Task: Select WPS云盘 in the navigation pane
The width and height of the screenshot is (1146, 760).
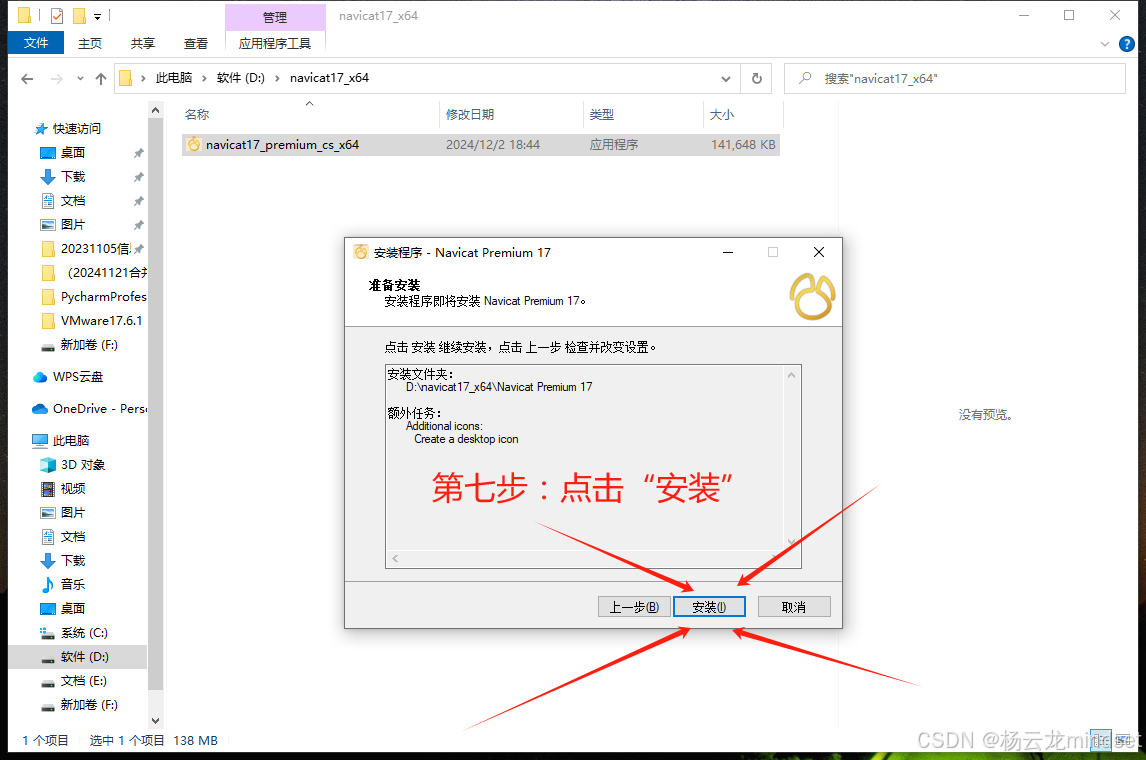Action: point(77,377)
